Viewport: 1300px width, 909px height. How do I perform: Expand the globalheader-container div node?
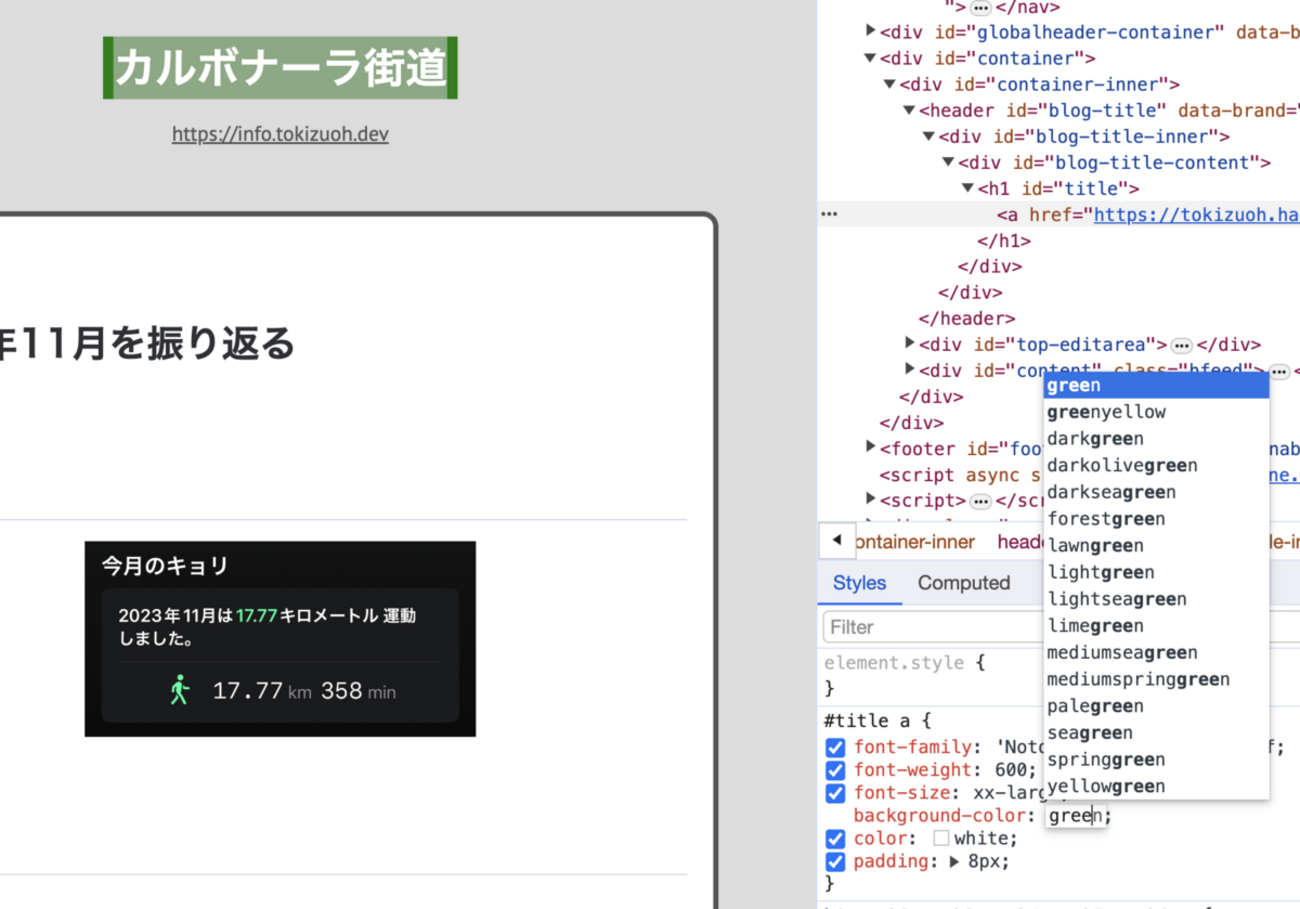click(871, 32)
